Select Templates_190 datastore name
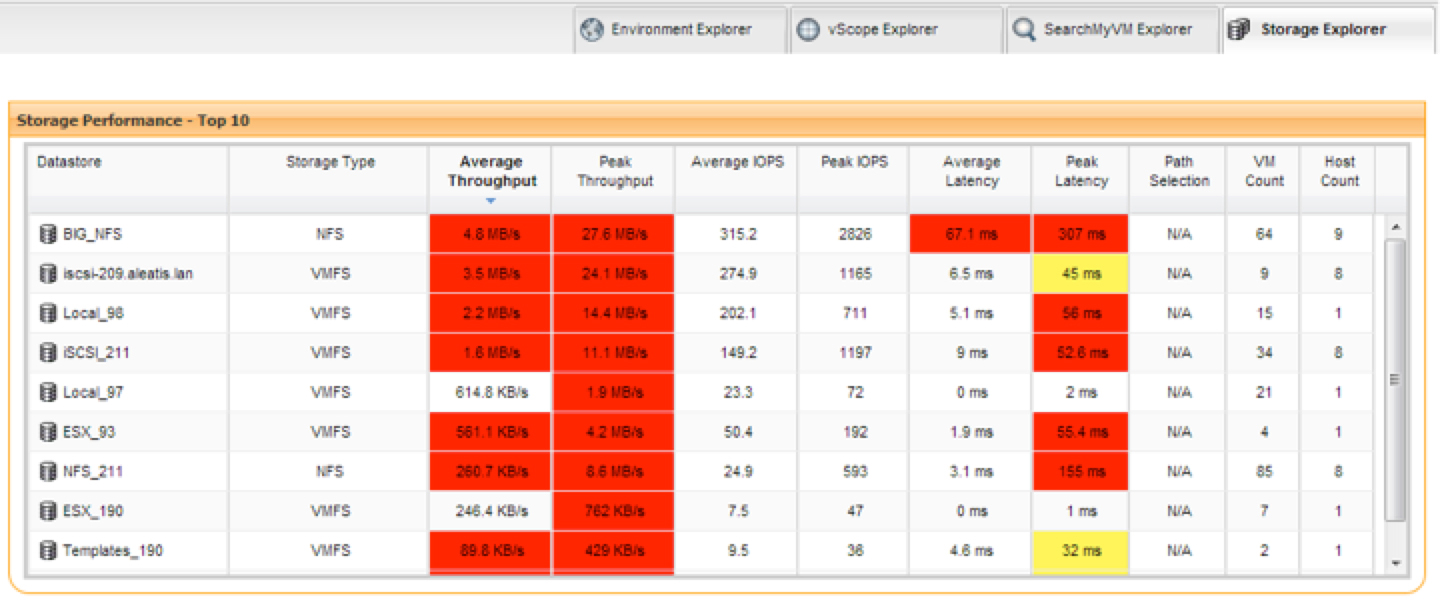Viewport: 1440px width, 608px height. point(113,551)
